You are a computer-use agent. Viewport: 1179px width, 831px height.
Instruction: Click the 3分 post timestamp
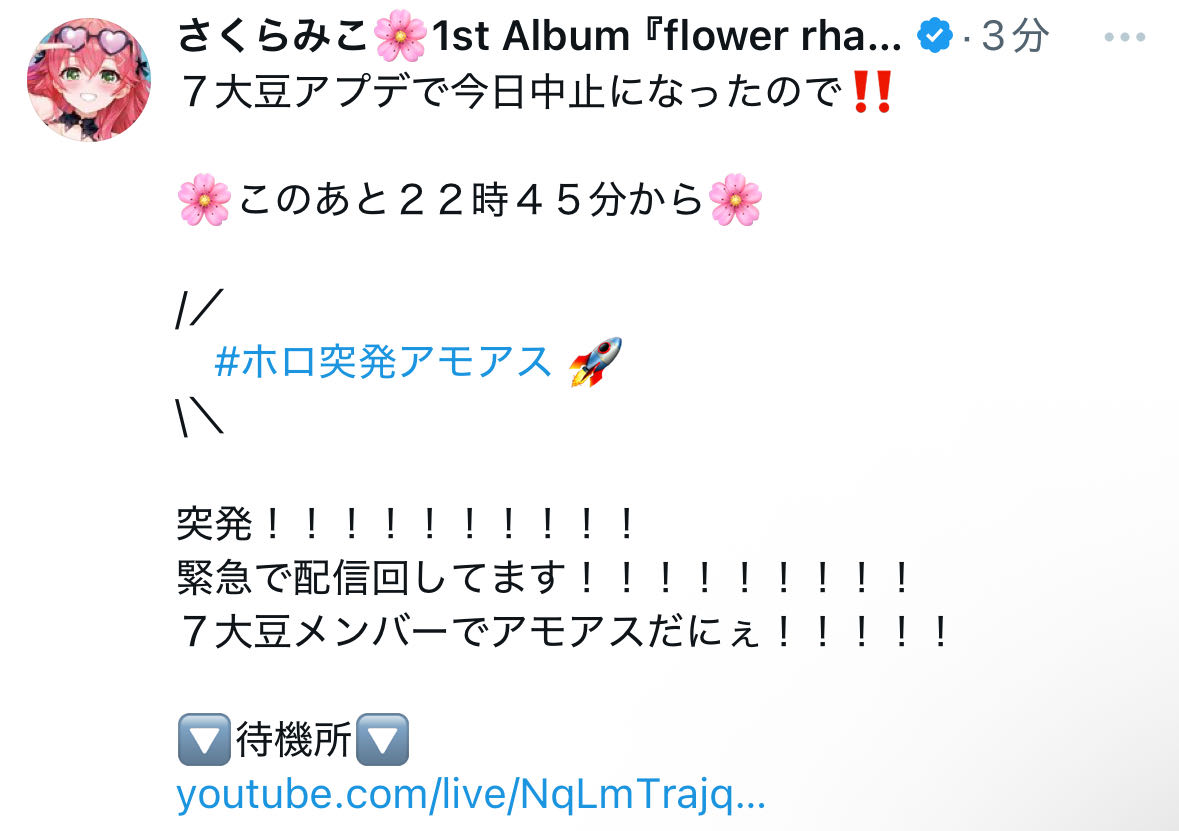(1015, 35)
